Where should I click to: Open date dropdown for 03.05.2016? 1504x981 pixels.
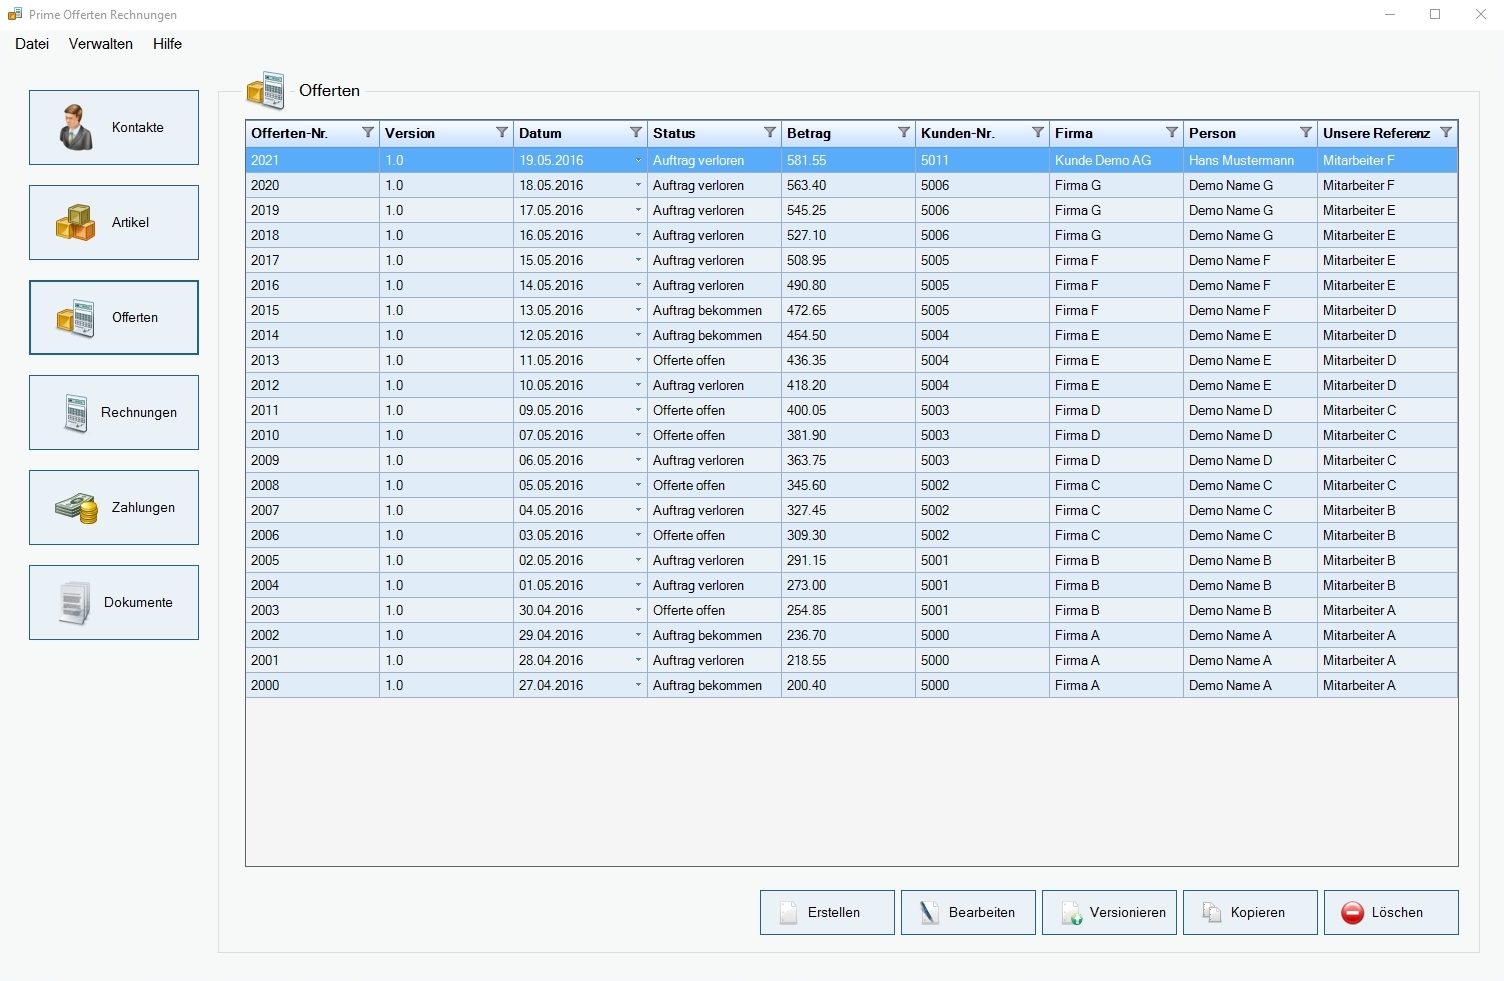click(638, 535)
